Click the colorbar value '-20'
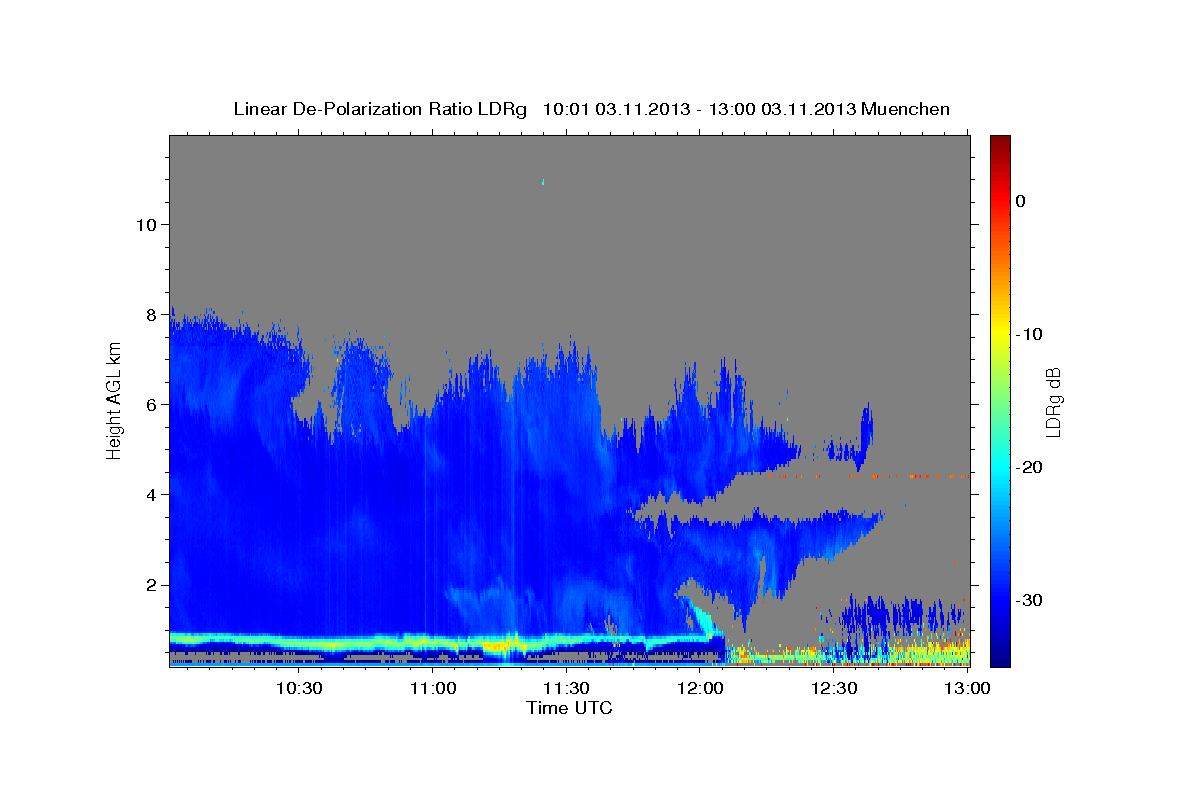Image resolution: width=1200 pixels, height=800 pixels. point(1030,467)
